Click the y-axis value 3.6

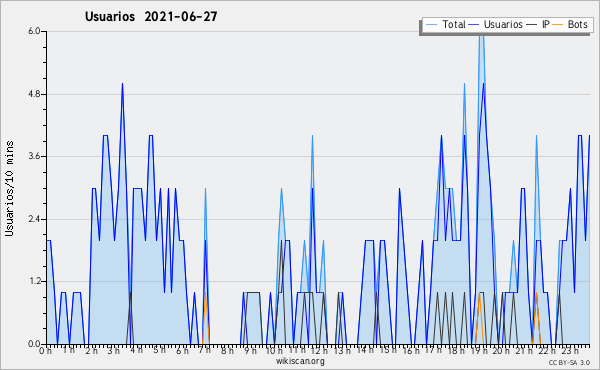click(x=34, y=156)
